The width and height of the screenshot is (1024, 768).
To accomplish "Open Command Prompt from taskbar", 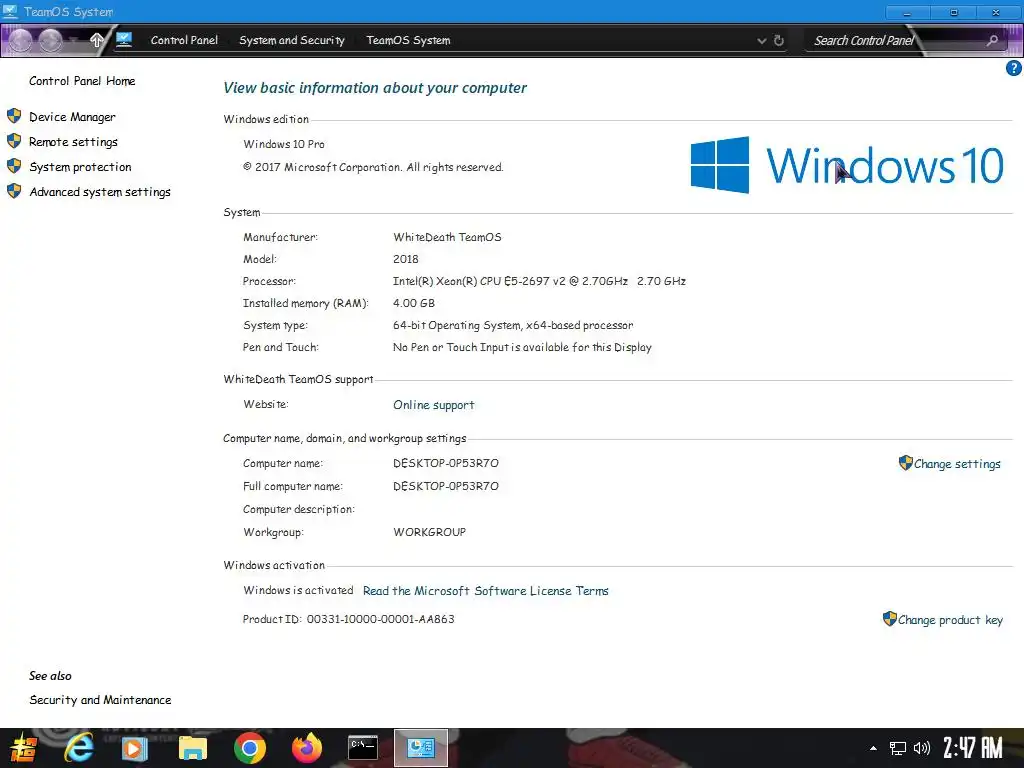I will [362, 748].
